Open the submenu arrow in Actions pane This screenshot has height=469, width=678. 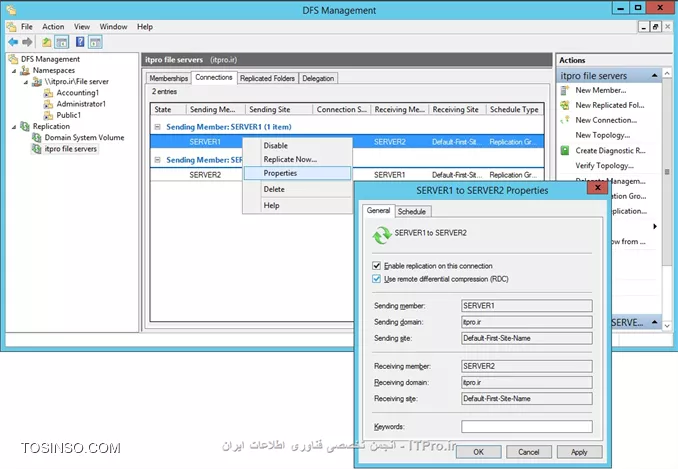(655, 226)
